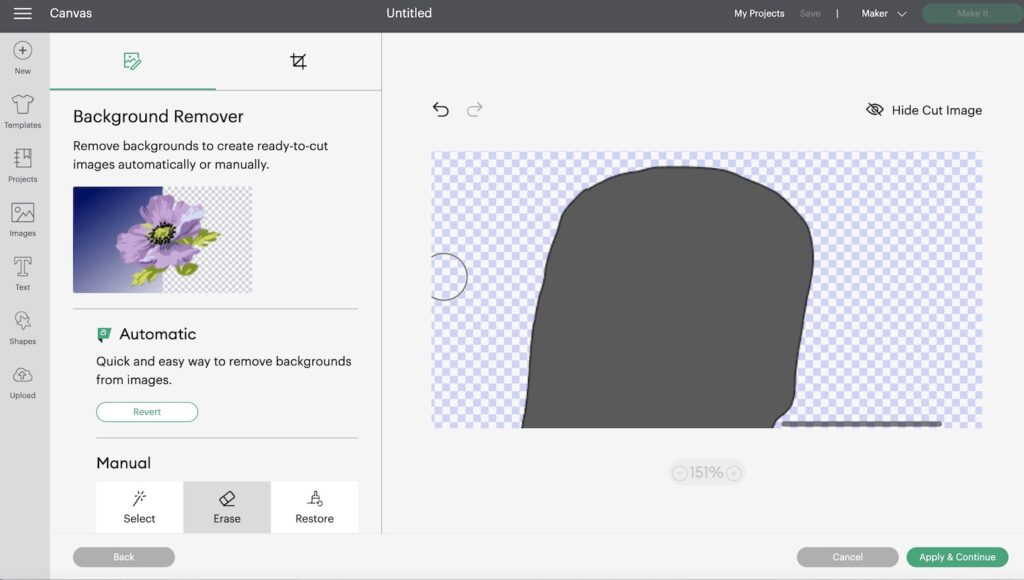The image size is (1024, 580).
Task: Choose the manual Restore tool
Action: [x=314, y=508]
